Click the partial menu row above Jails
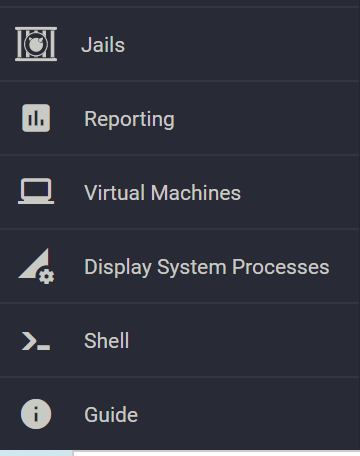Image resolution: width=360 pixels, height=456 pixels. click(x=180, y=3)
